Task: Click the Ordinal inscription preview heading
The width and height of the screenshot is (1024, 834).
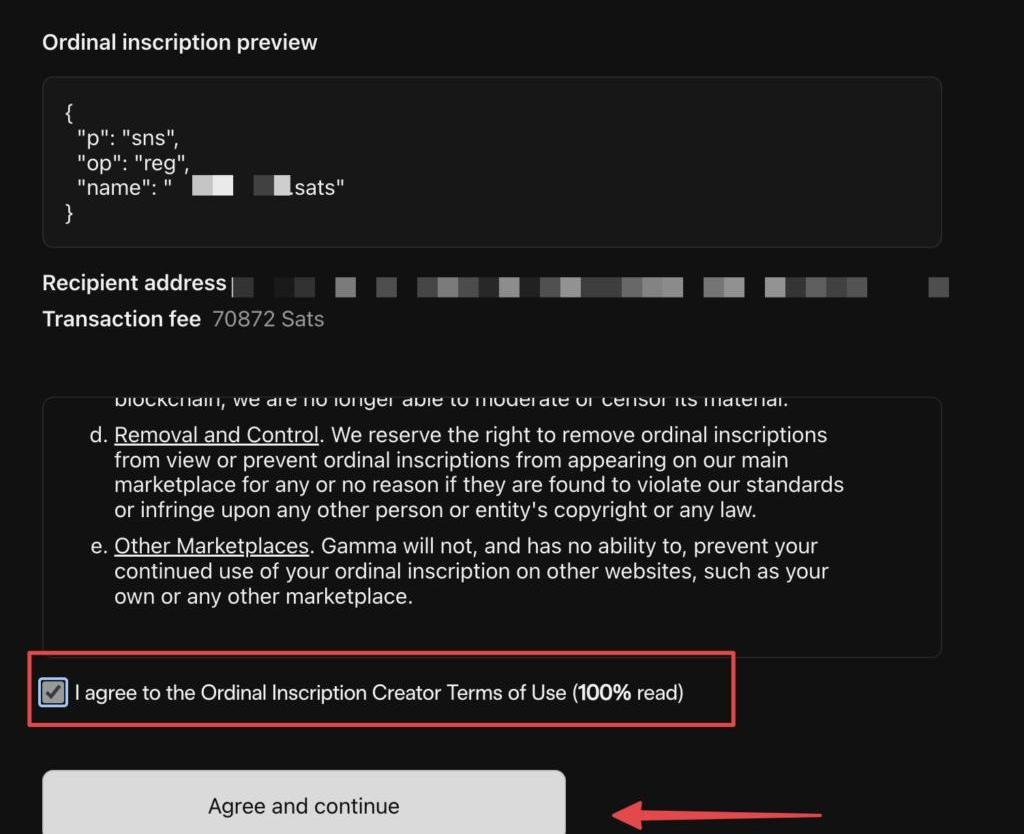Action: 180,42
